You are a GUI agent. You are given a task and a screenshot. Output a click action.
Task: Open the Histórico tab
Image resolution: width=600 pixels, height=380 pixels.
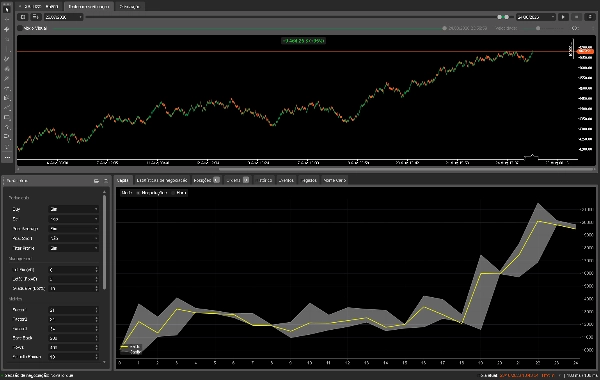pyautogui.click(x=264, y=180)
